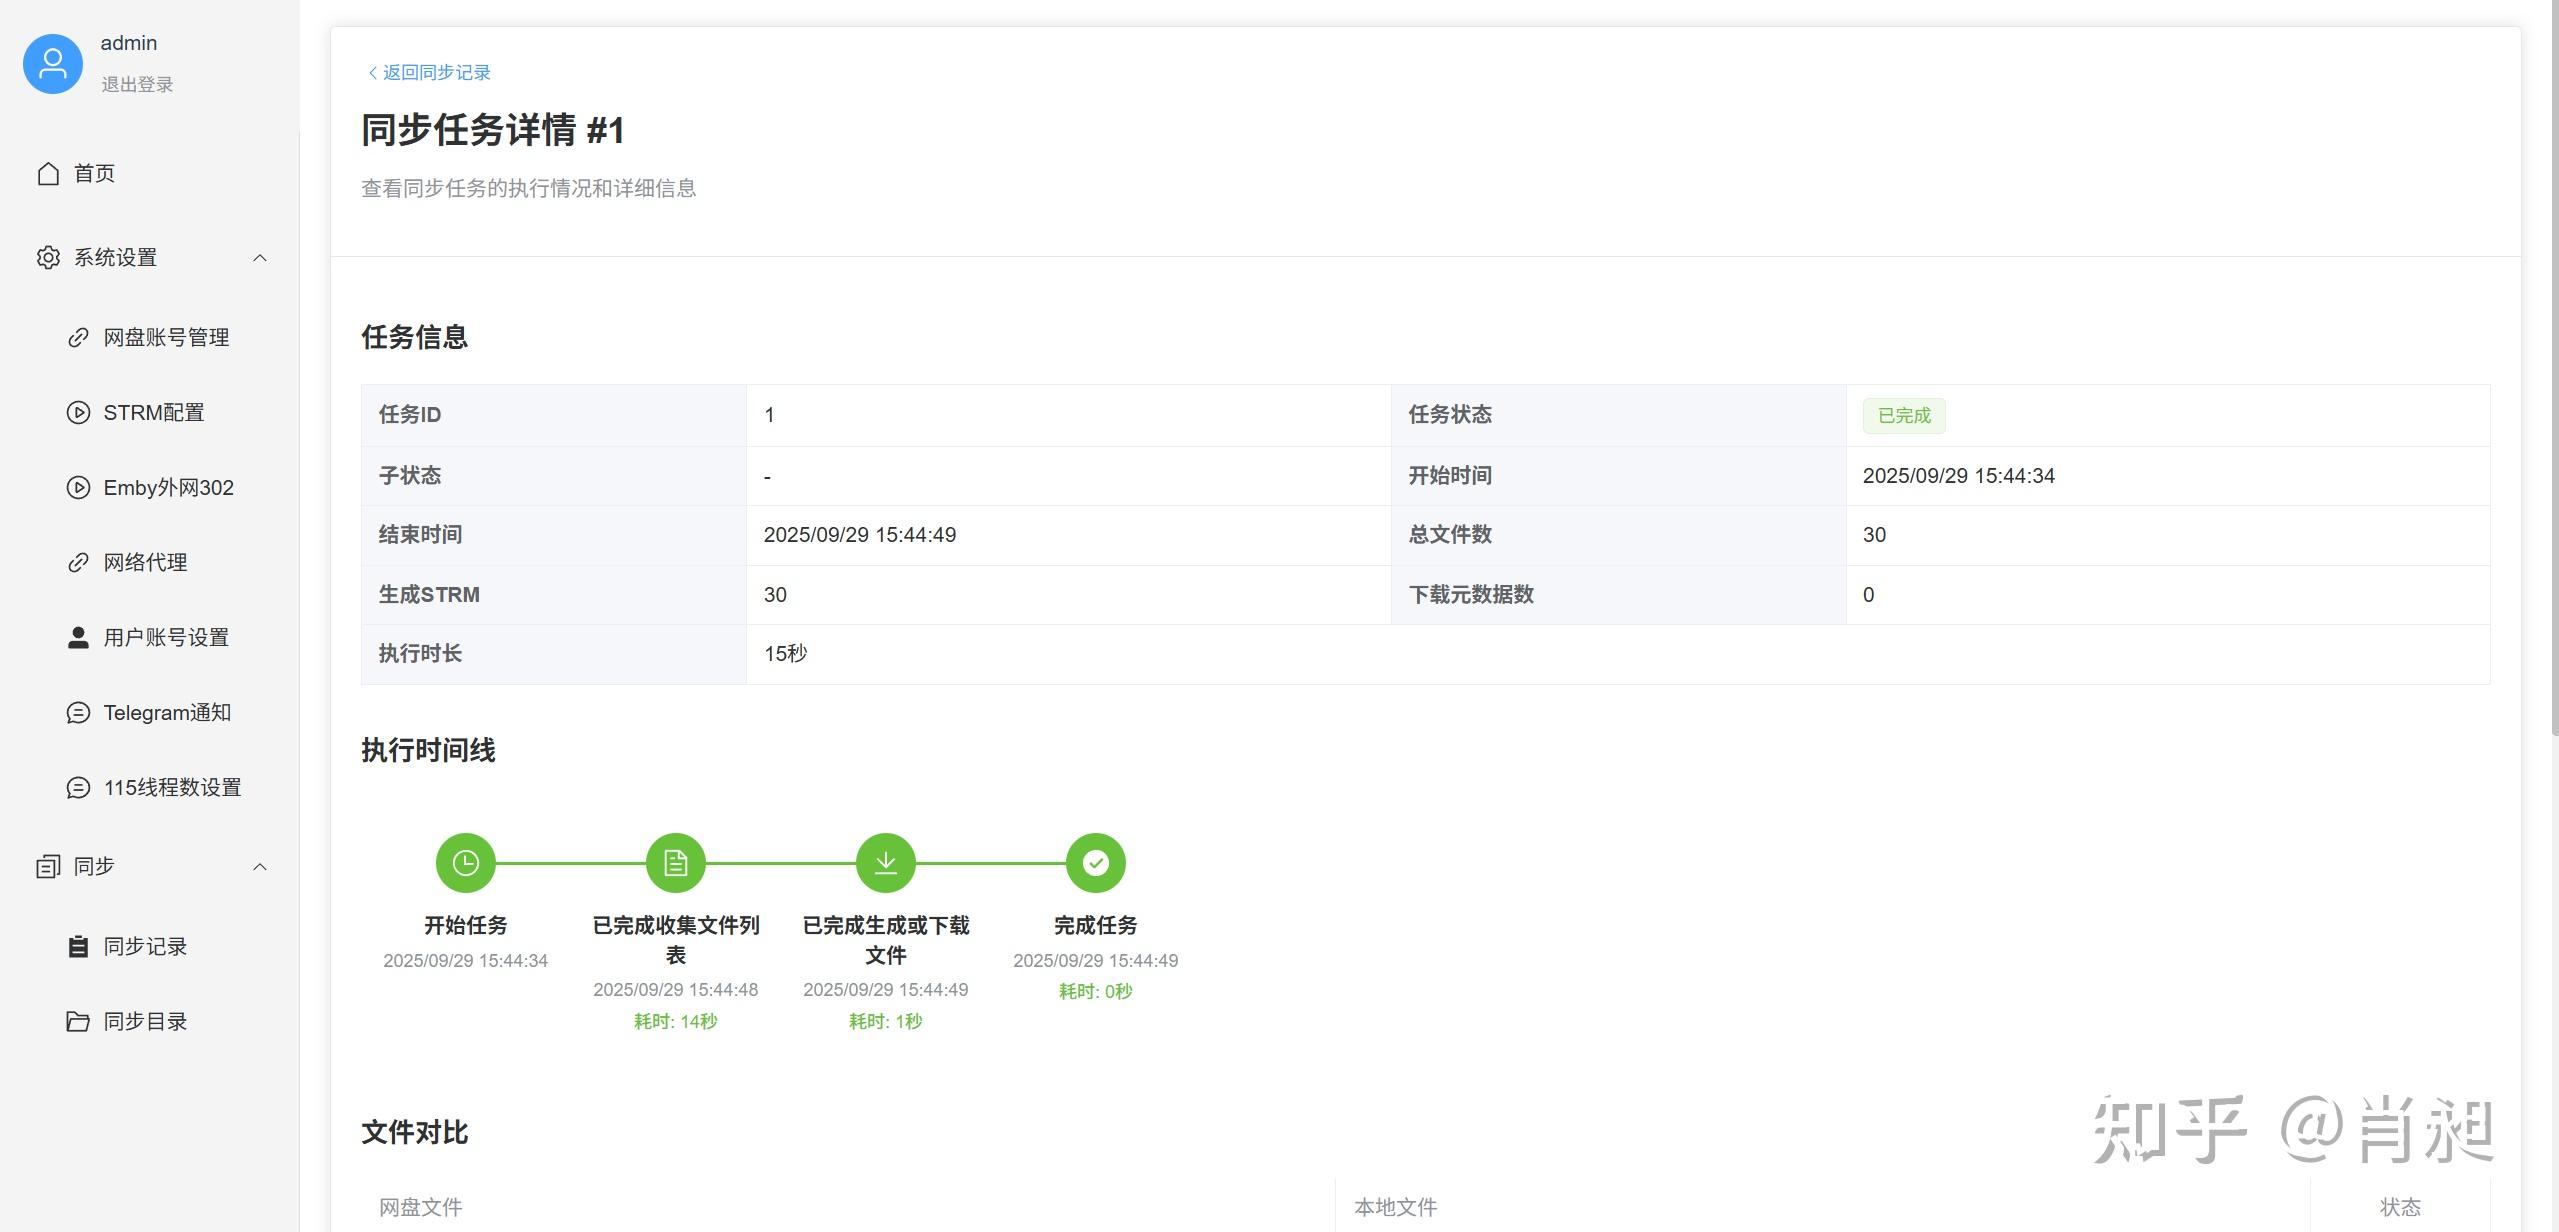Open Telegram通知 settings

(x=150, y=713)
